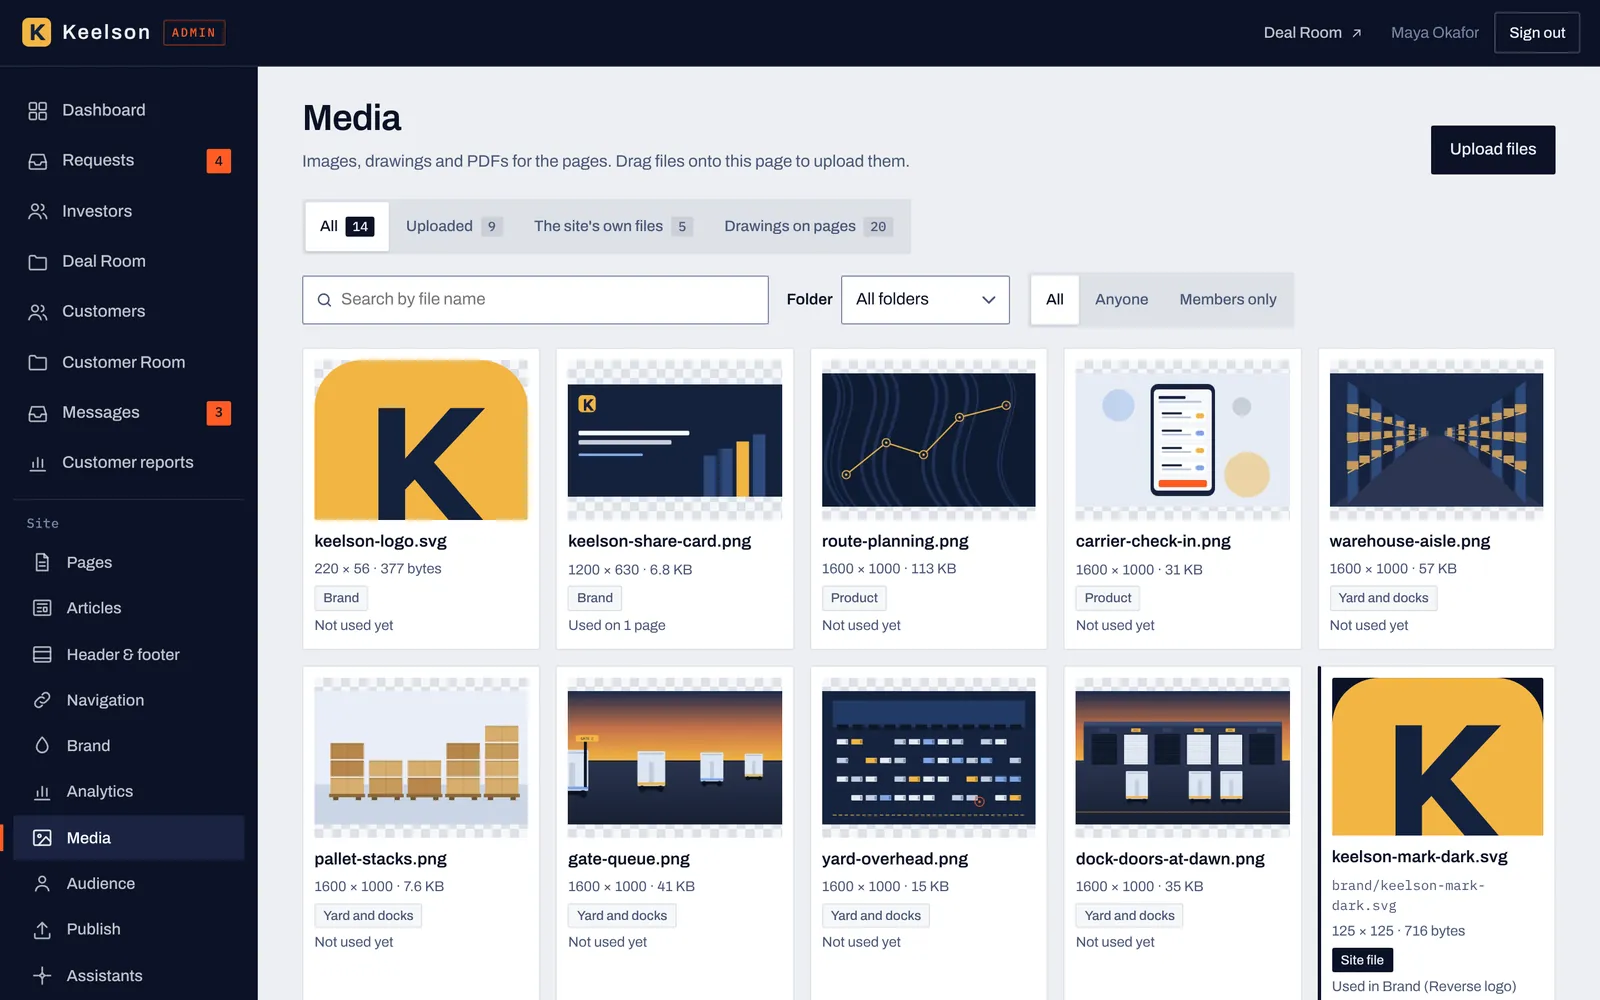
Task: Click the Deal Room folder icon in sidebar
Action: 38,262
